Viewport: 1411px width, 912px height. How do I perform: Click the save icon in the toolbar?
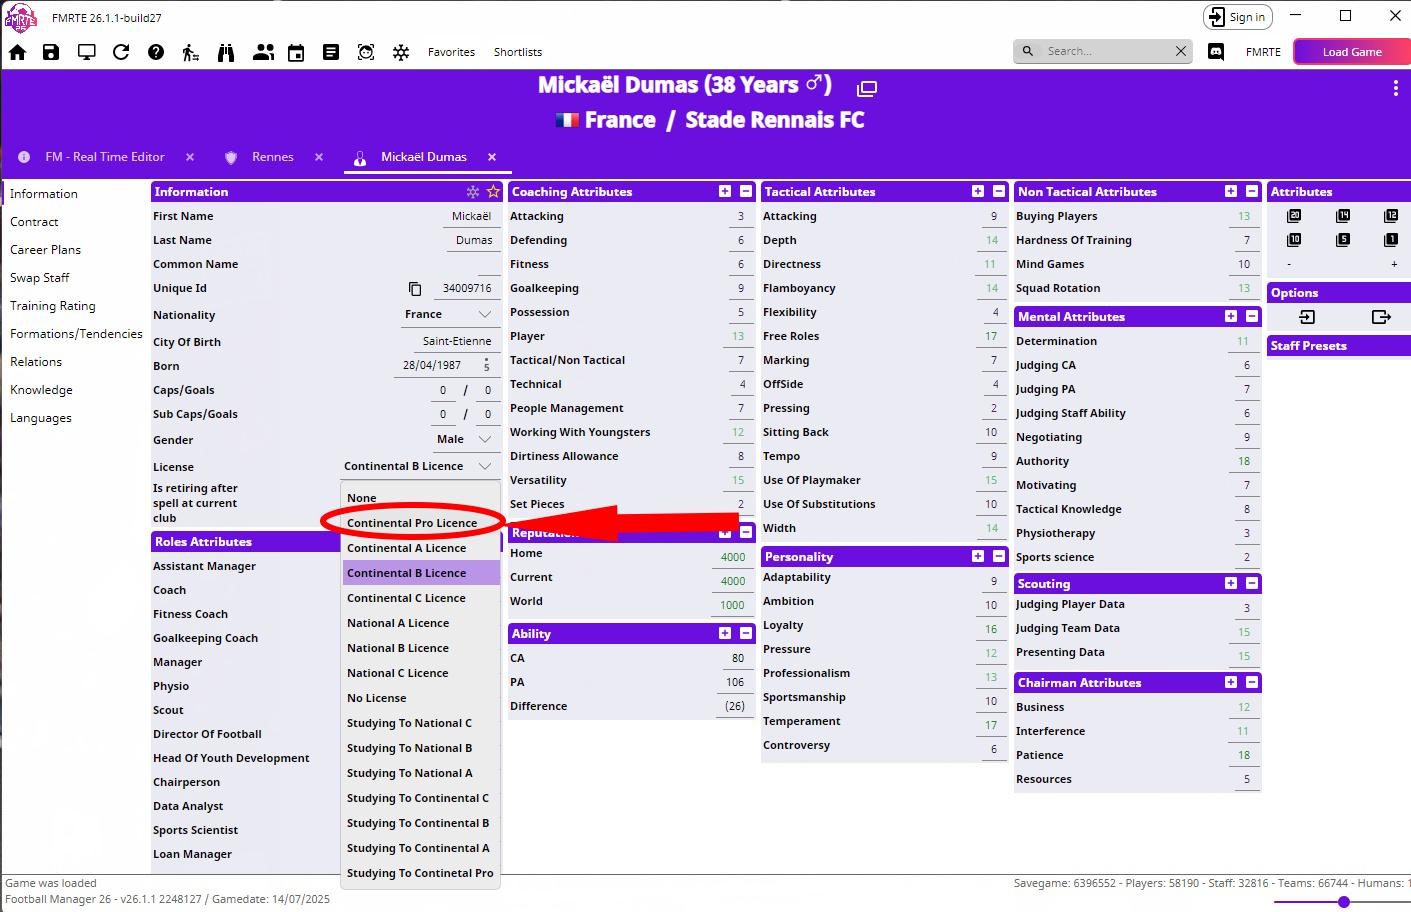pos(51,52)
